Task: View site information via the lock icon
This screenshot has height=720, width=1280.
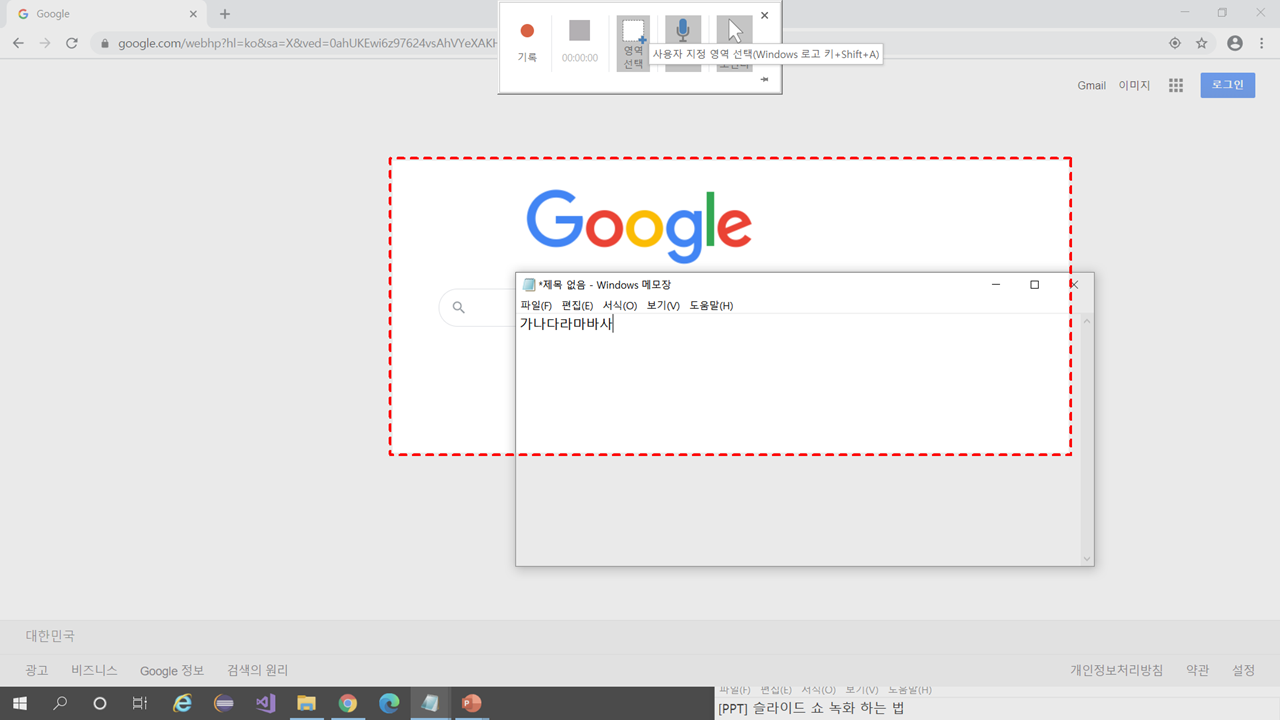Action: click(x=106, y=43)
